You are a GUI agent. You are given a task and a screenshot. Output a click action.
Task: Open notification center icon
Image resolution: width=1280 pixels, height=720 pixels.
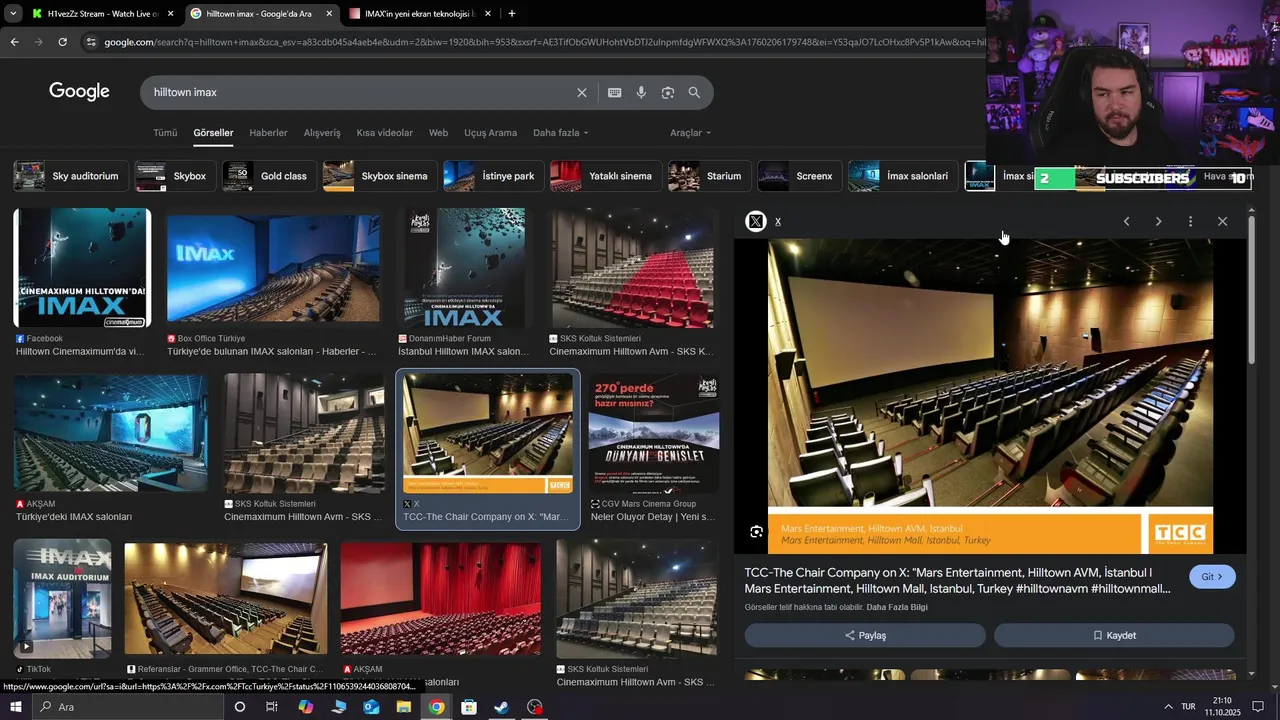point(1258,707)
